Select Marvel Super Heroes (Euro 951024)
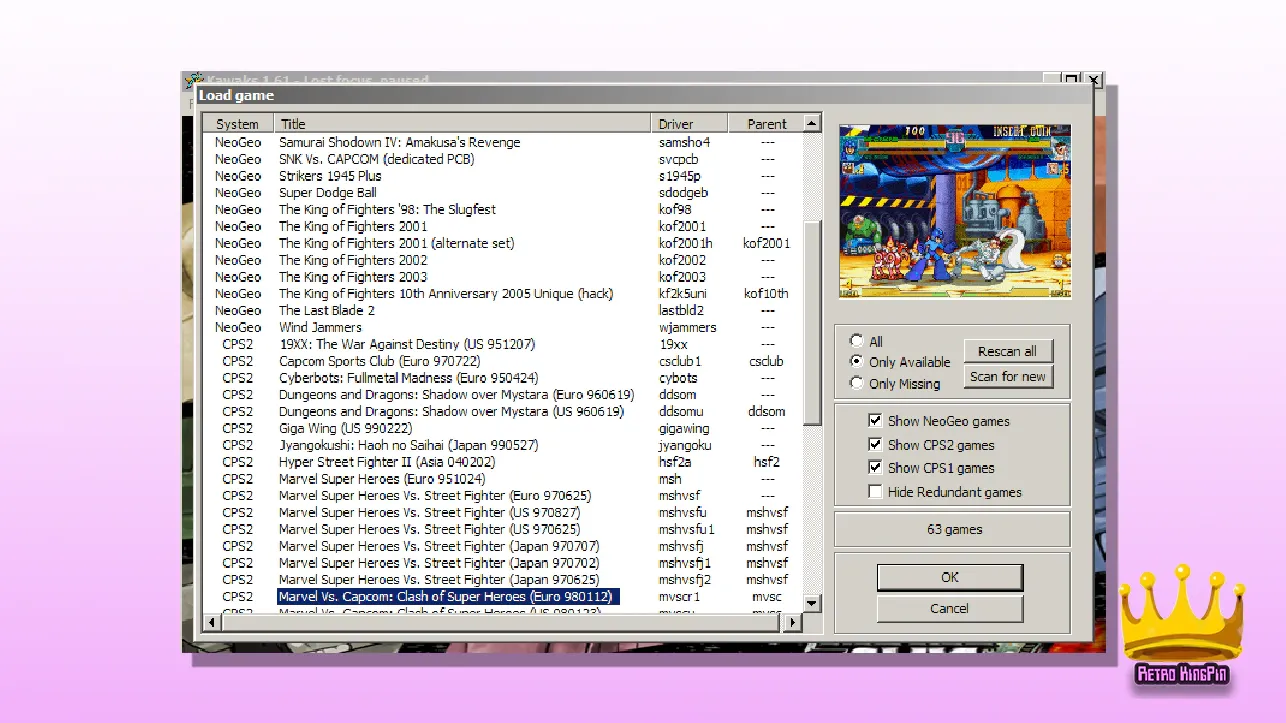The height and width of the screenshot is (723, 1286). [503, 479]
